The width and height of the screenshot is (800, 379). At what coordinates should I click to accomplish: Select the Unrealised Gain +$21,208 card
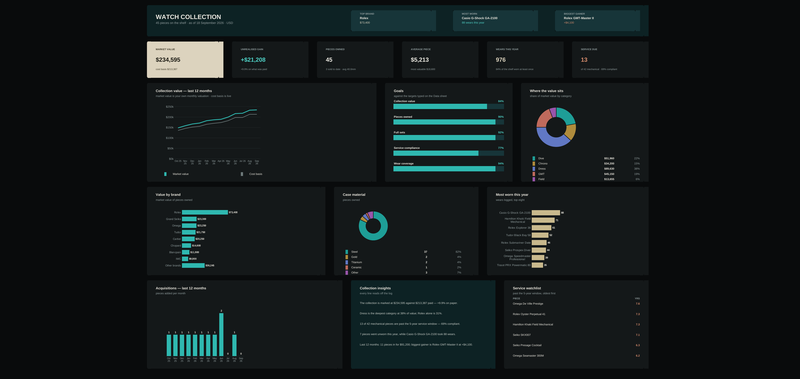point(270,60)
